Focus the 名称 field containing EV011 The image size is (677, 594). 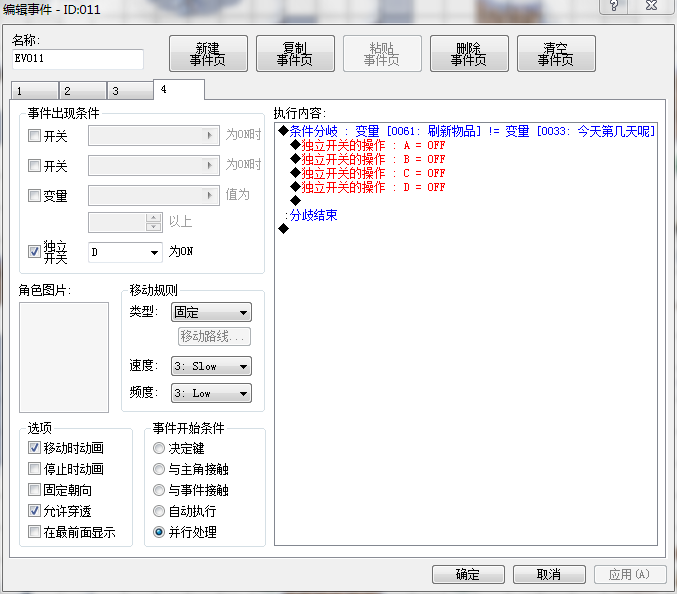pos(78,59)
